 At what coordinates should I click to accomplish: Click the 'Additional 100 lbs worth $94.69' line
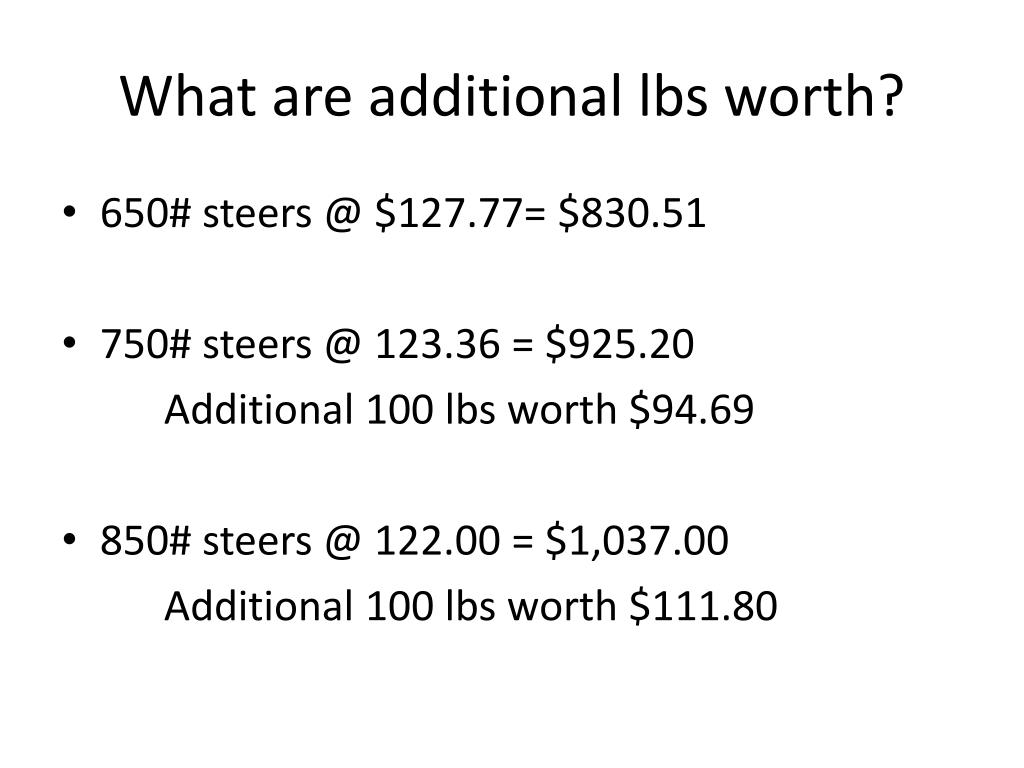(459, 409)
